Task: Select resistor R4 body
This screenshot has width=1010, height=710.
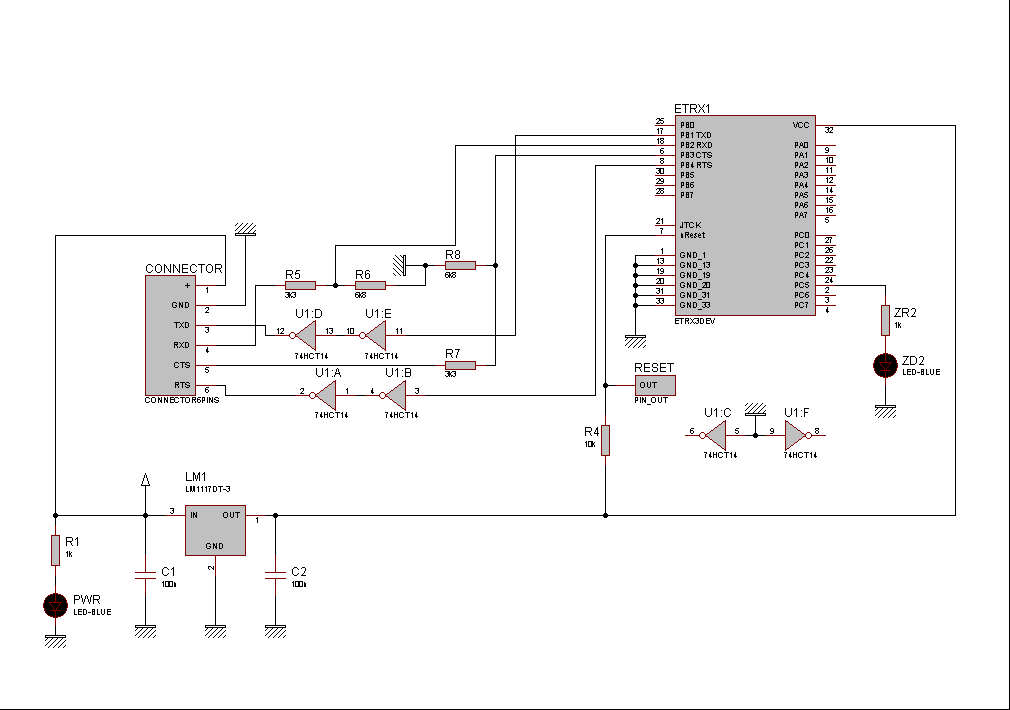Action: click(605, 441)
